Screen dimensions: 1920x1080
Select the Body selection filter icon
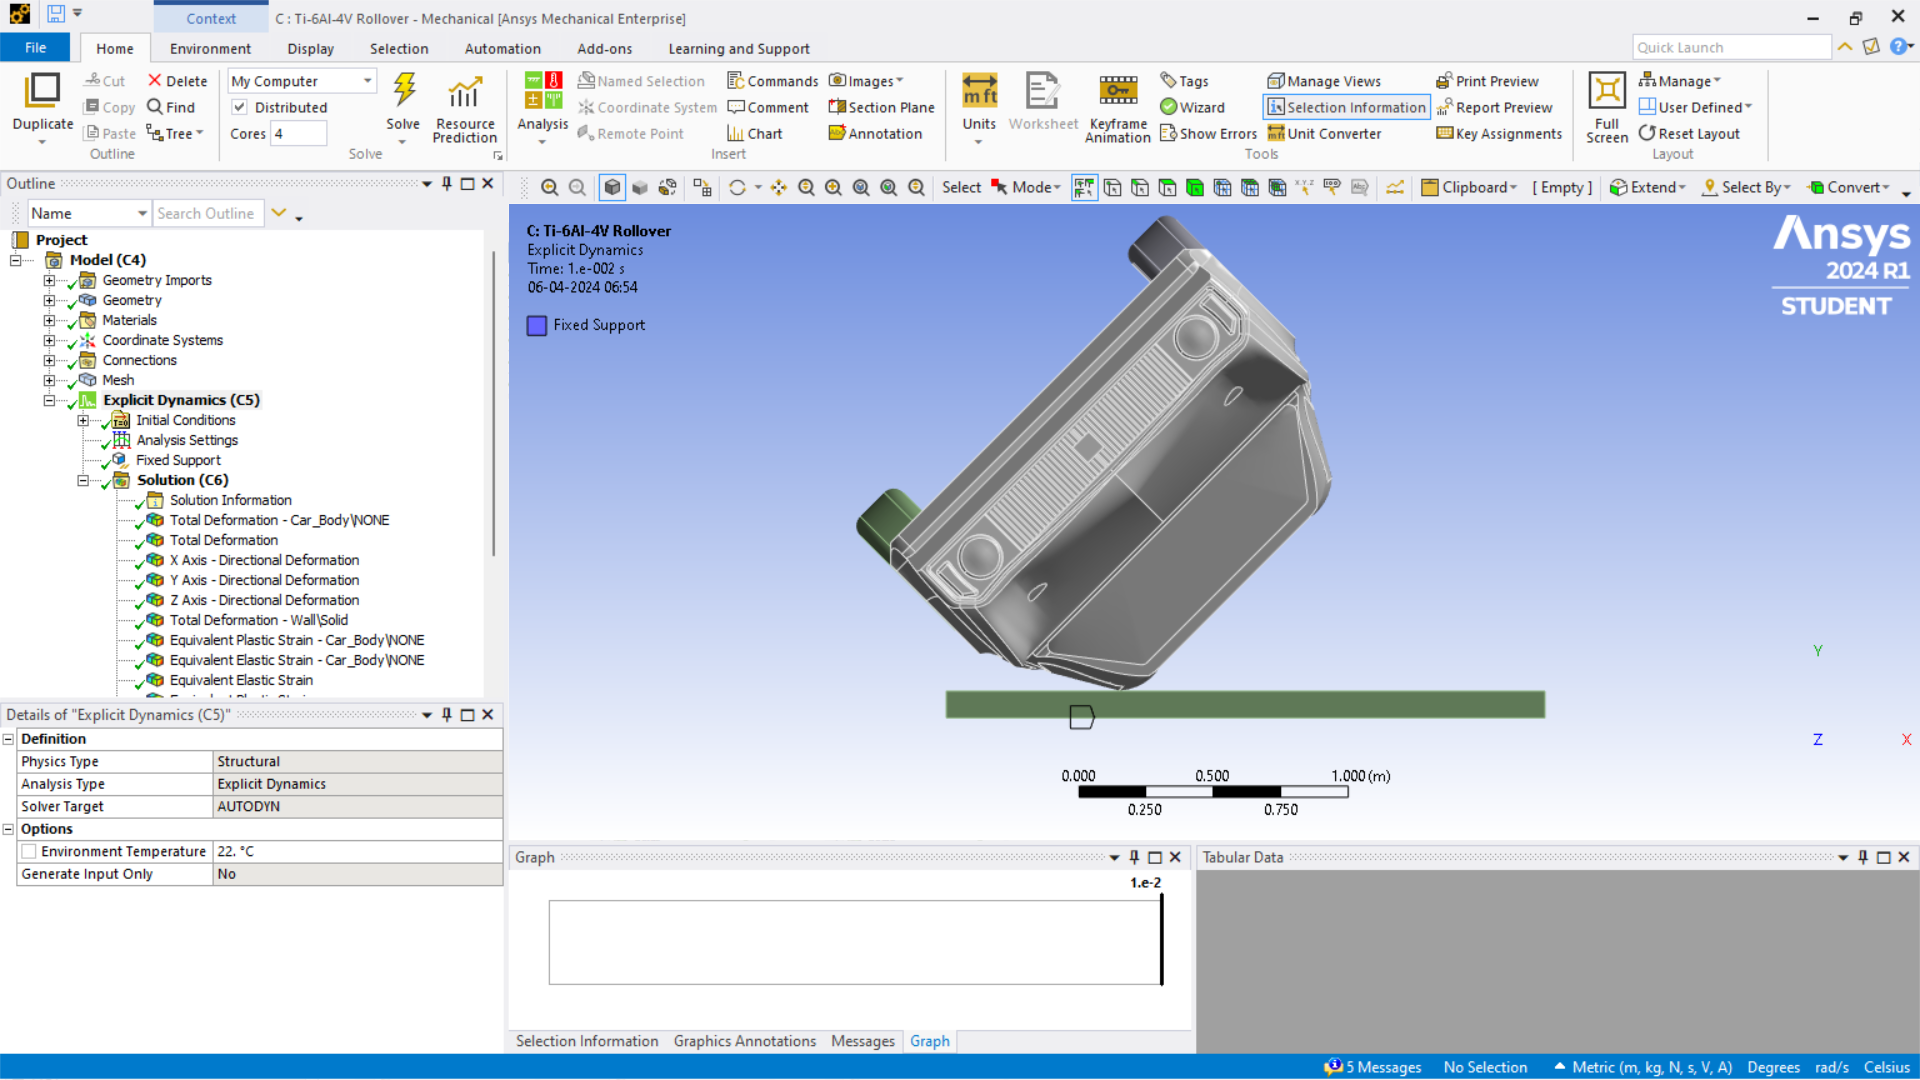click(1194, 187)
